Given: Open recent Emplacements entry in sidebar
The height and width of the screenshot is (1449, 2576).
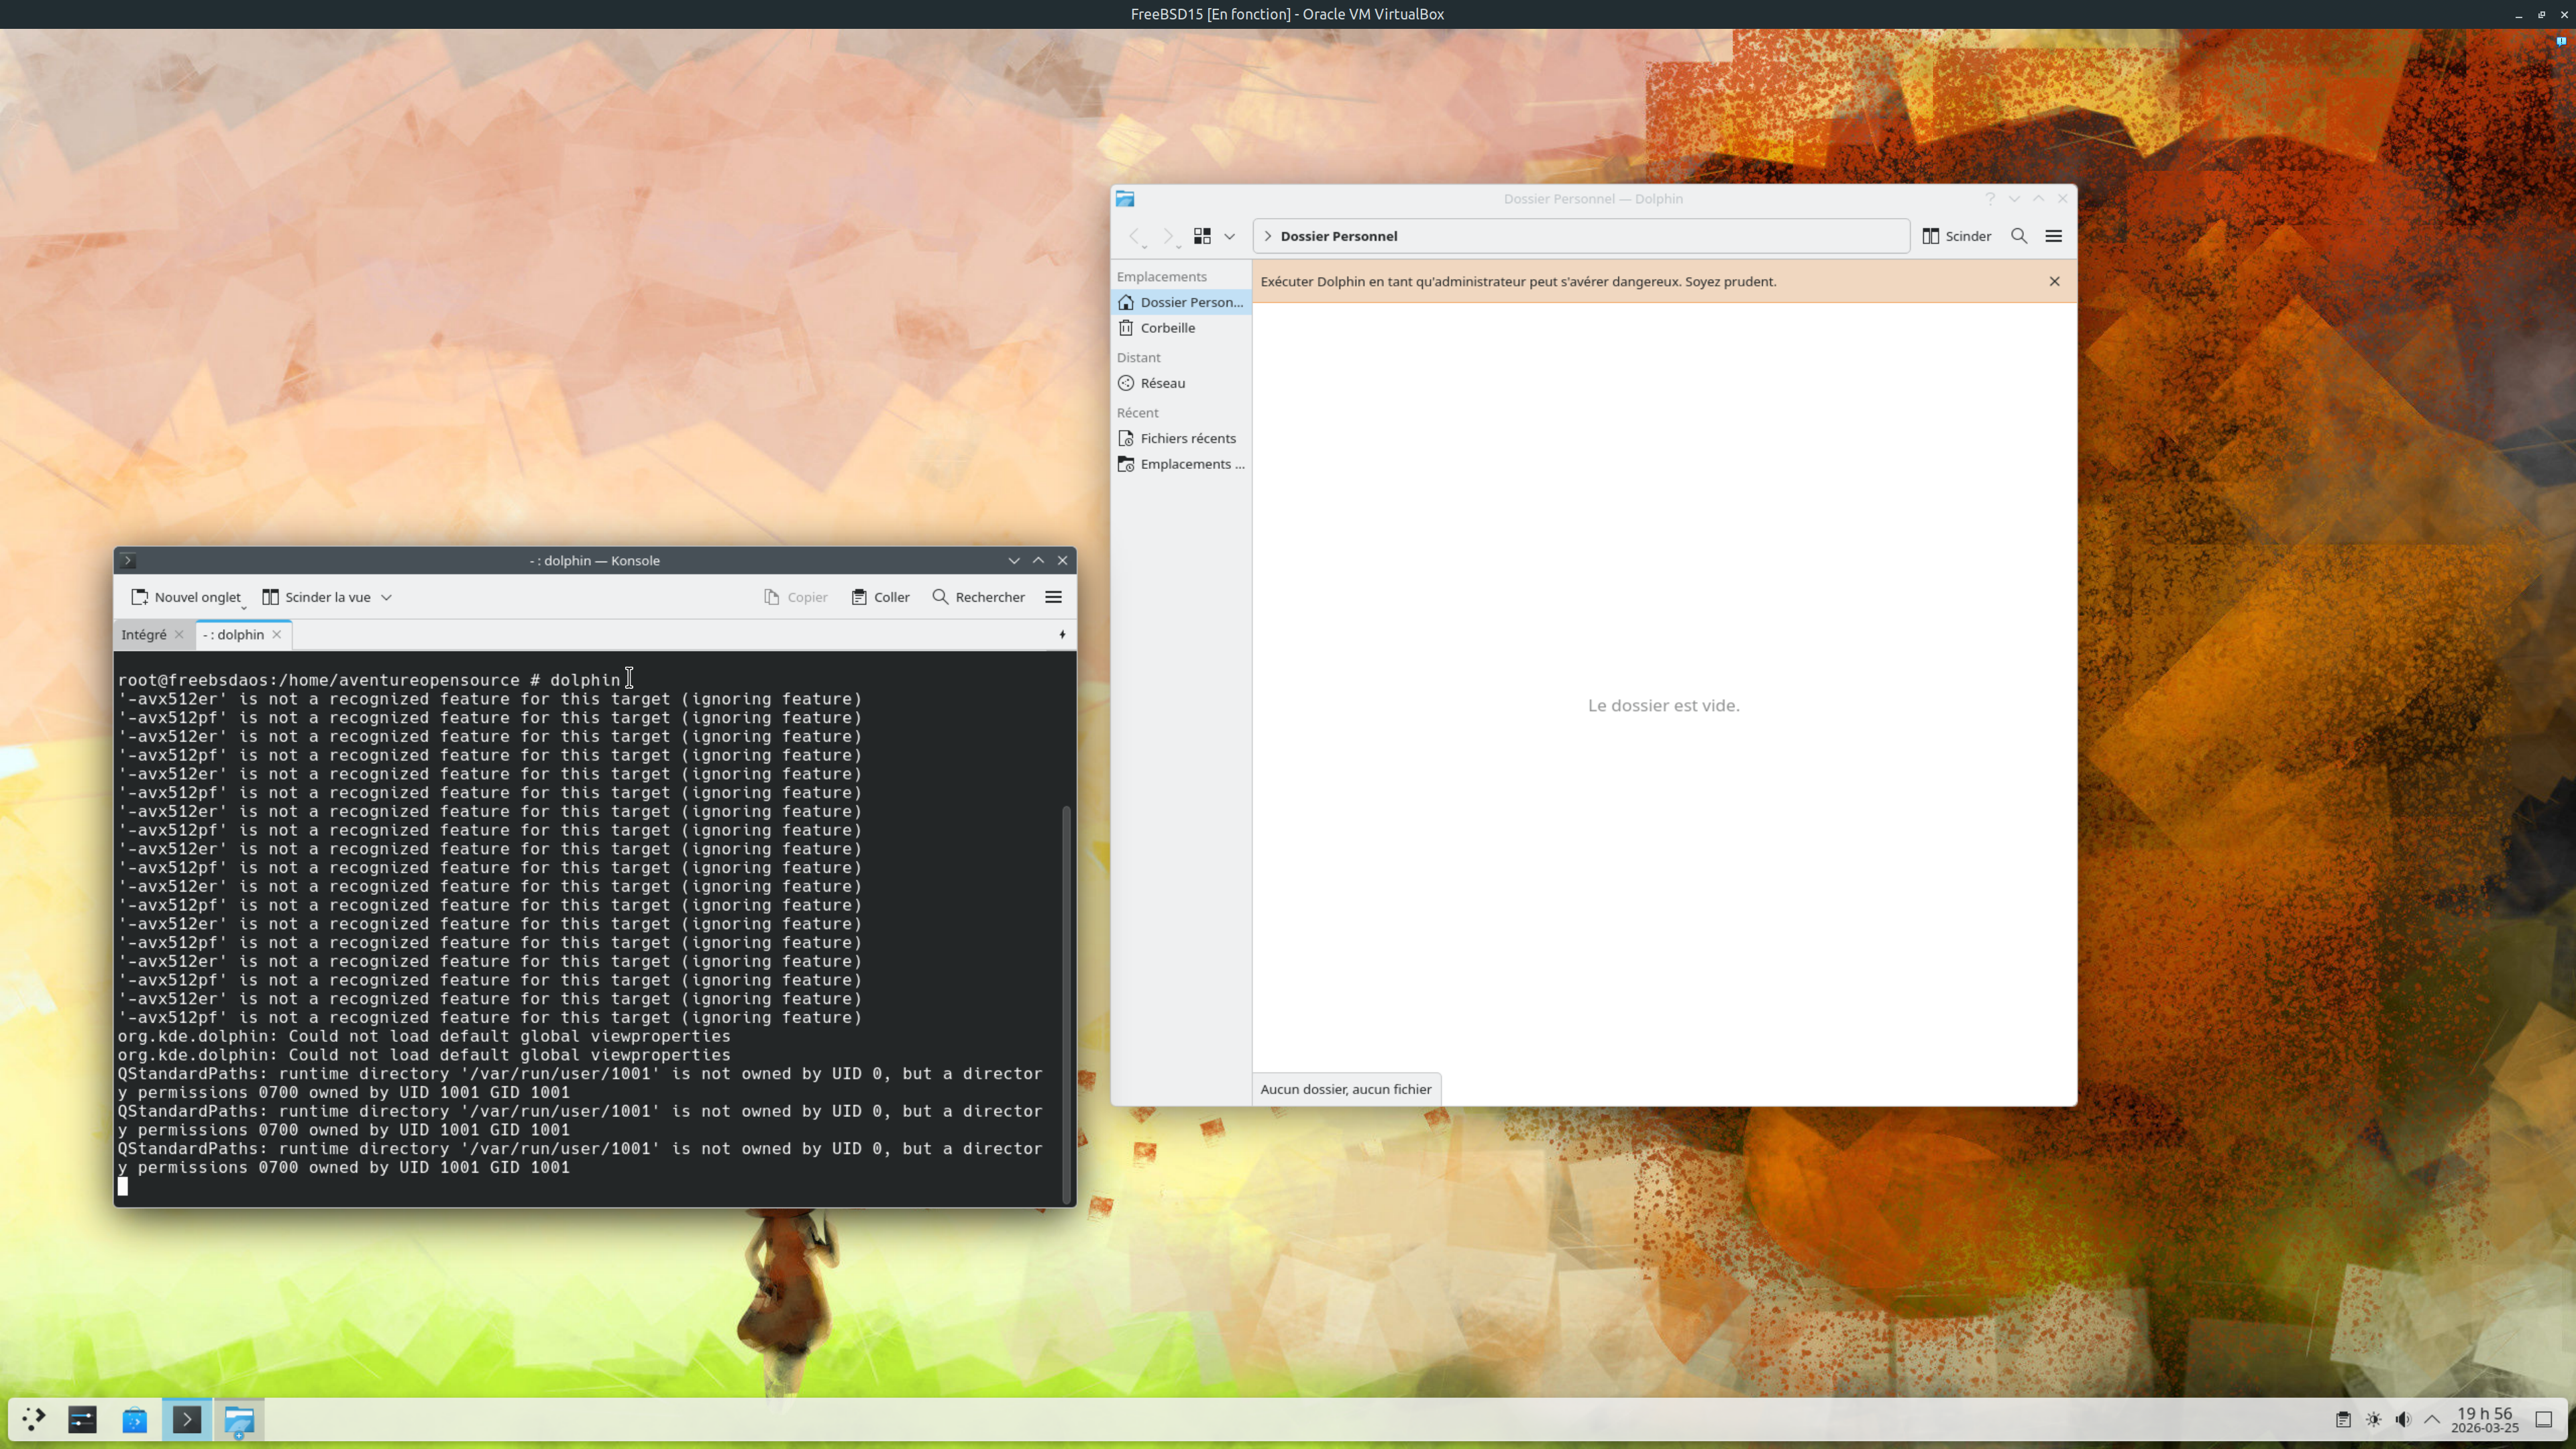Looking at the screenshot, I should pyautogui.click(x=1181, y=465).
